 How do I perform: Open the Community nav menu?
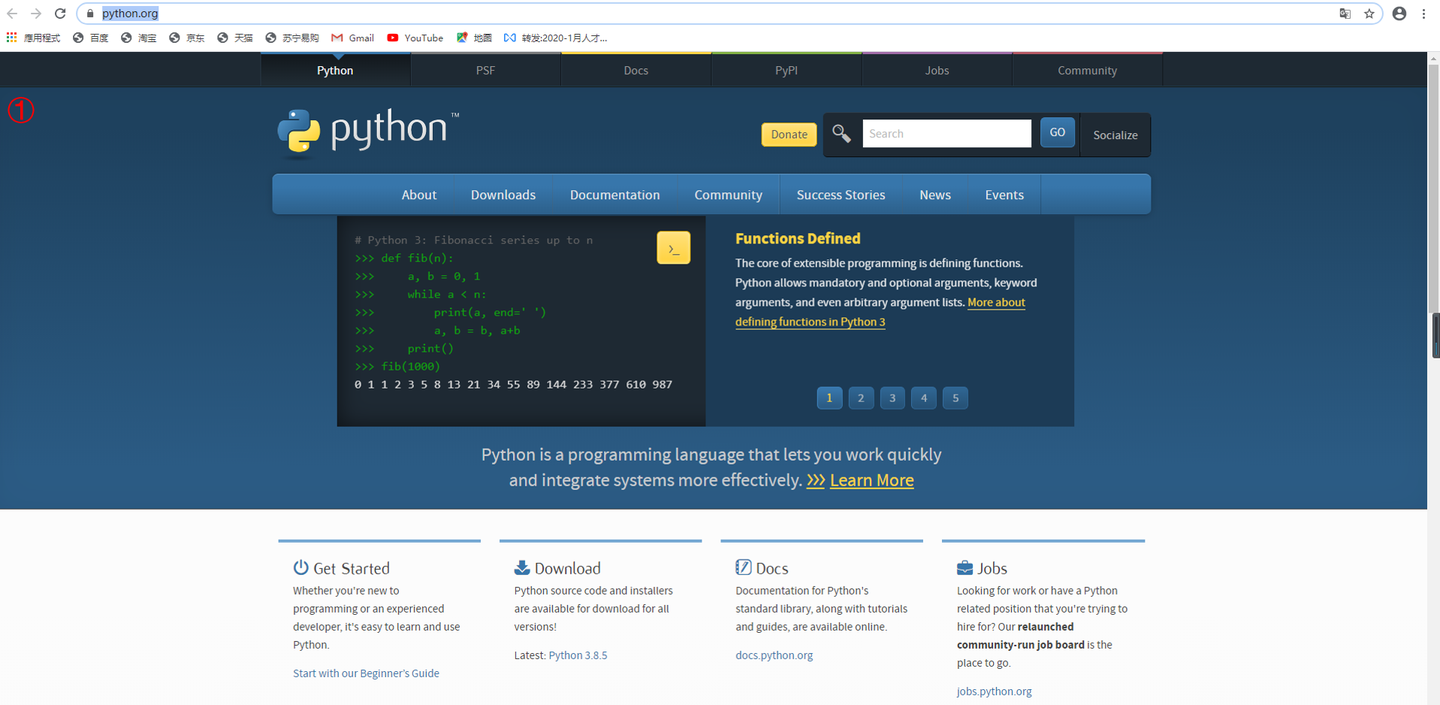point(728,195)
